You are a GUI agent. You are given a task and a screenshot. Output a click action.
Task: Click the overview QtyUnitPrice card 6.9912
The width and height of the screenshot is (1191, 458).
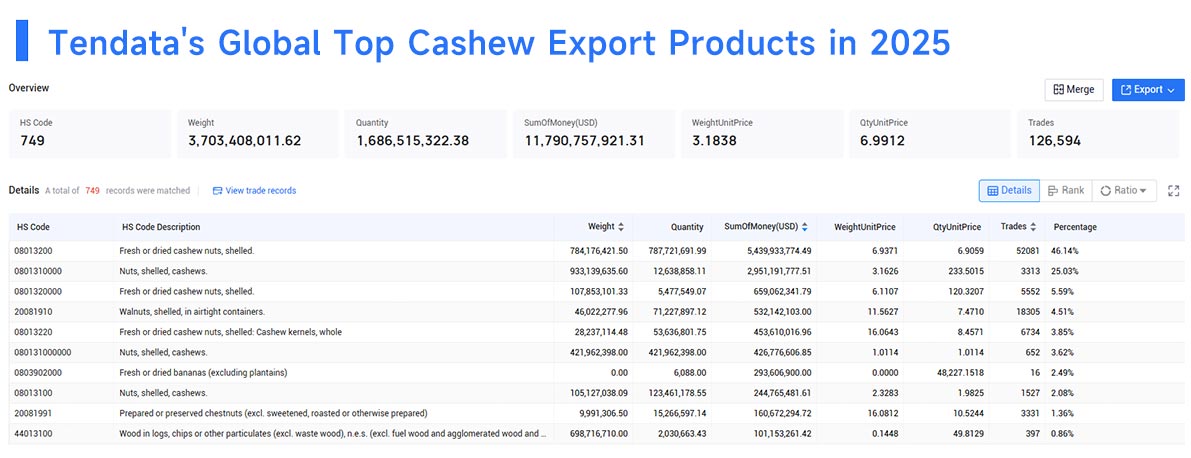(x=930, y=134)
